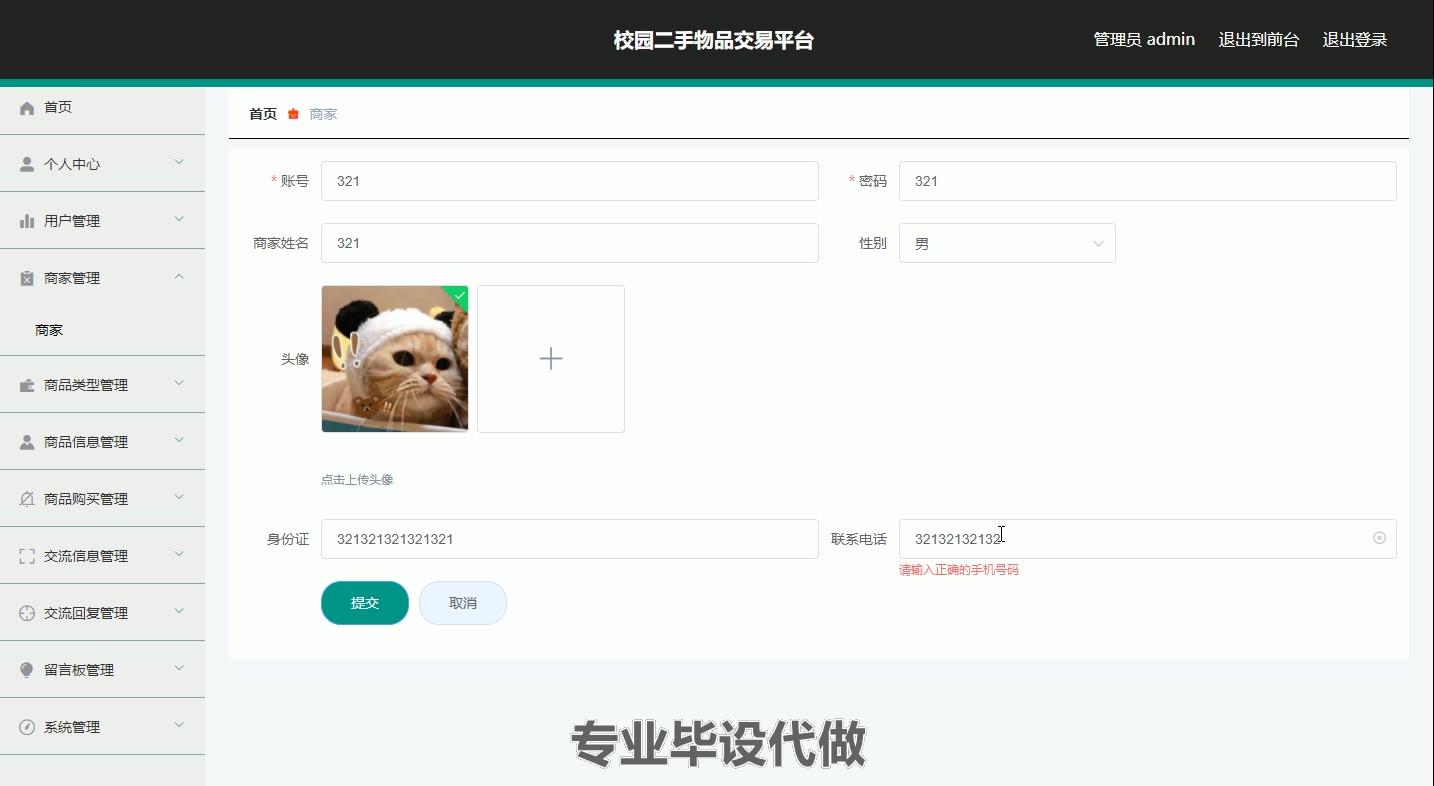
Task: Open the 商品购买管理 menu label
Action: (x=86, y=500)
